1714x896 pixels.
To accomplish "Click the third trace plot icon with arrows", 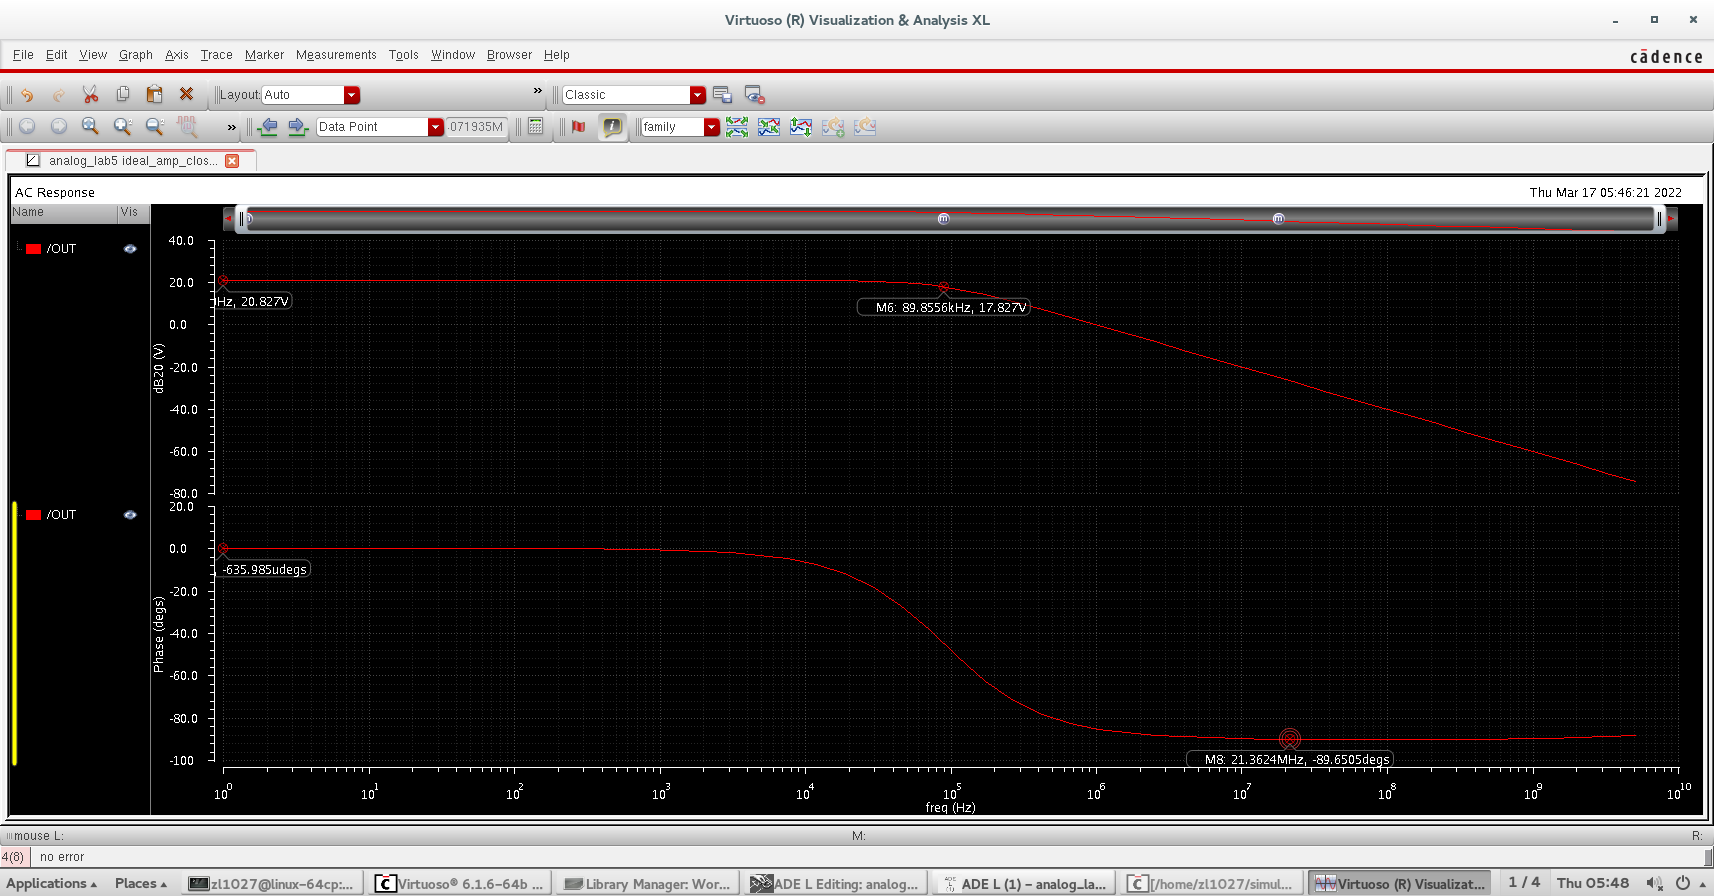I will (801, 127).
